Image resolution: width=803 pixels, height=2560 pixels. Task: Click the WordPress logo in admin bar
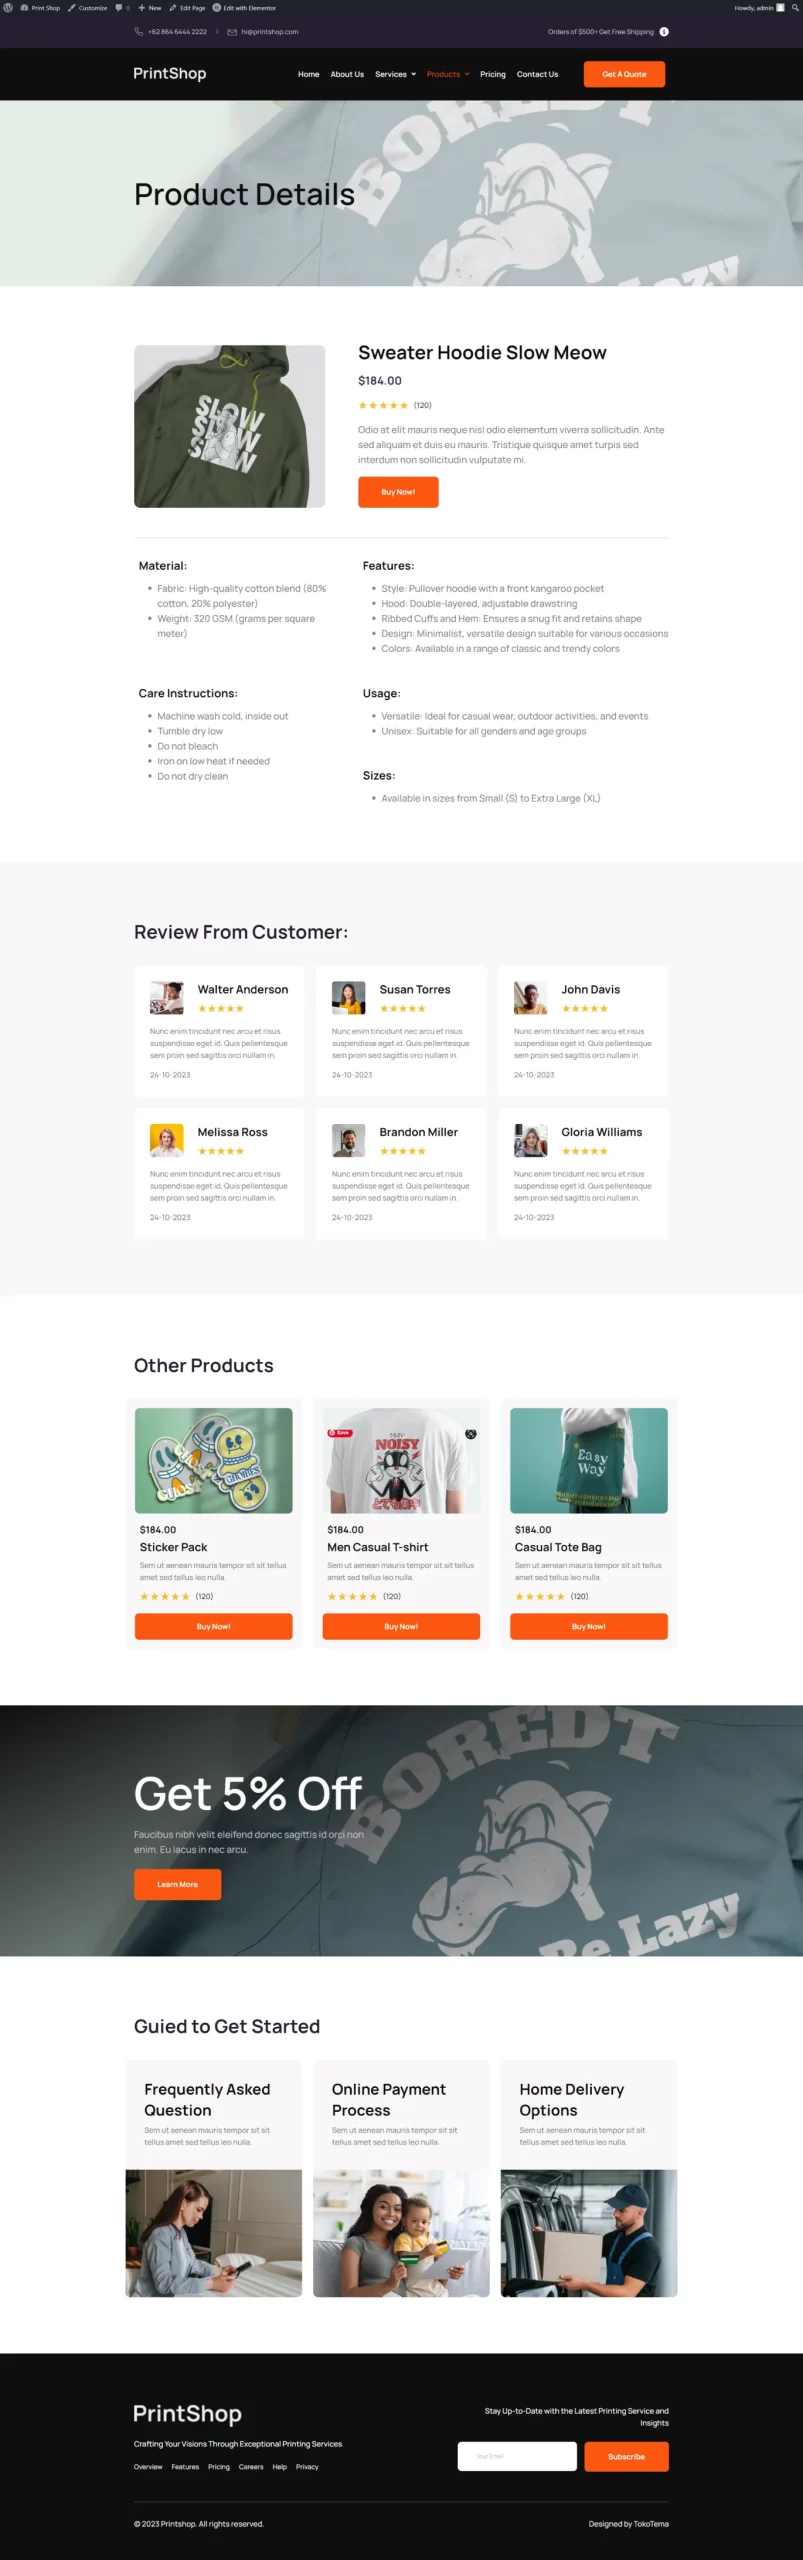point(8,7)
